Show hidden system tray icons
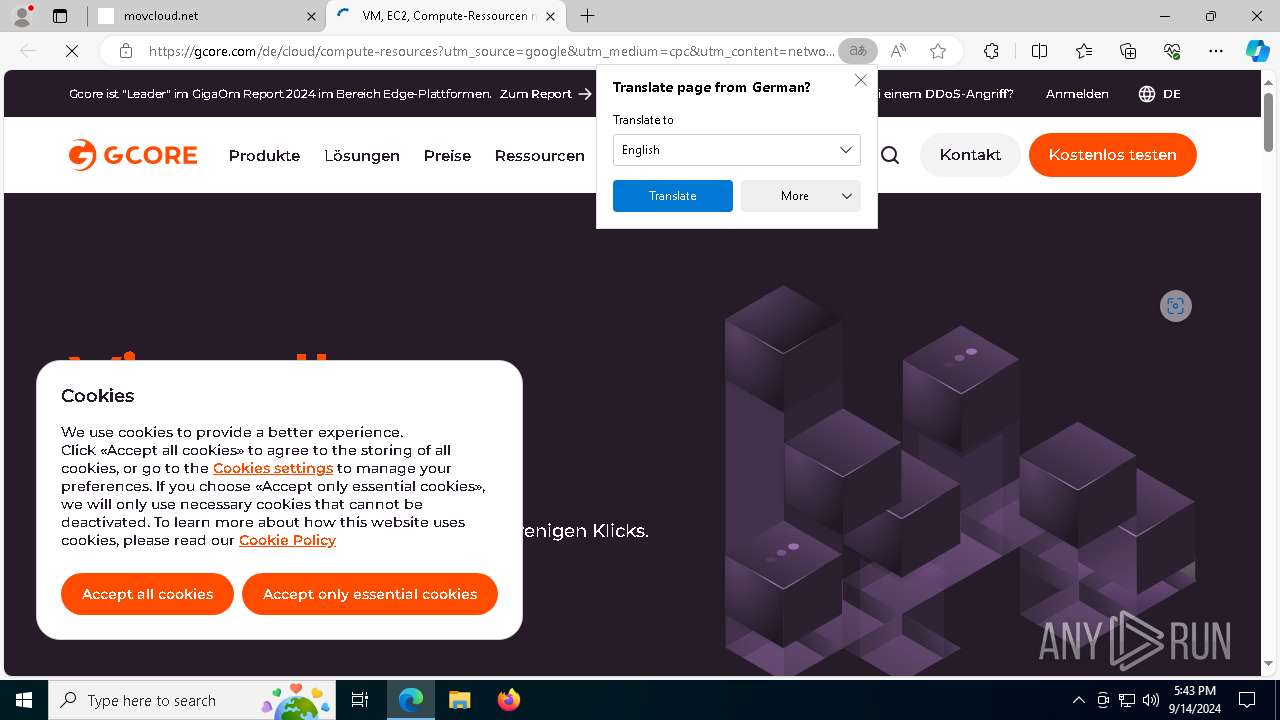This screenshot has width=1280, height=720. coord(1078,700)
